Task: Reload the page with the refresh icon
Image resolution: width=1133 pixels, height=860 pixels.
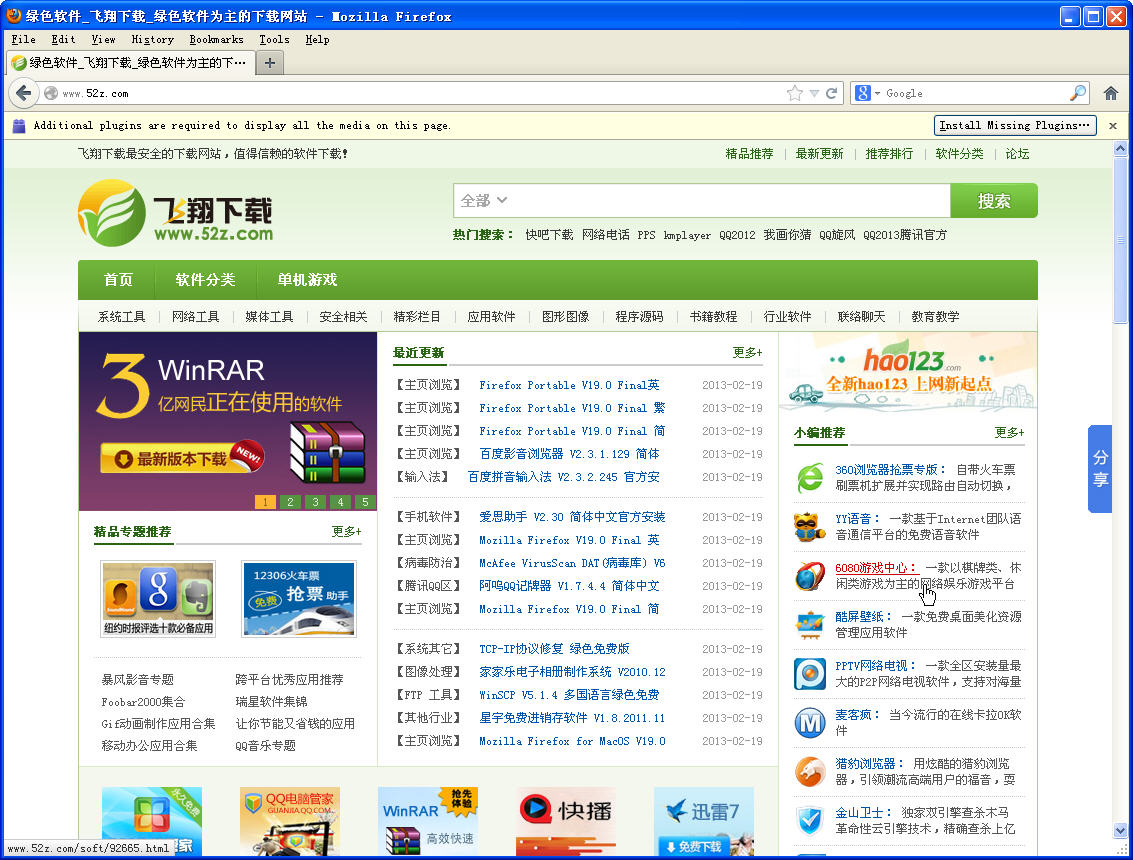Action: tap(831, 93)
